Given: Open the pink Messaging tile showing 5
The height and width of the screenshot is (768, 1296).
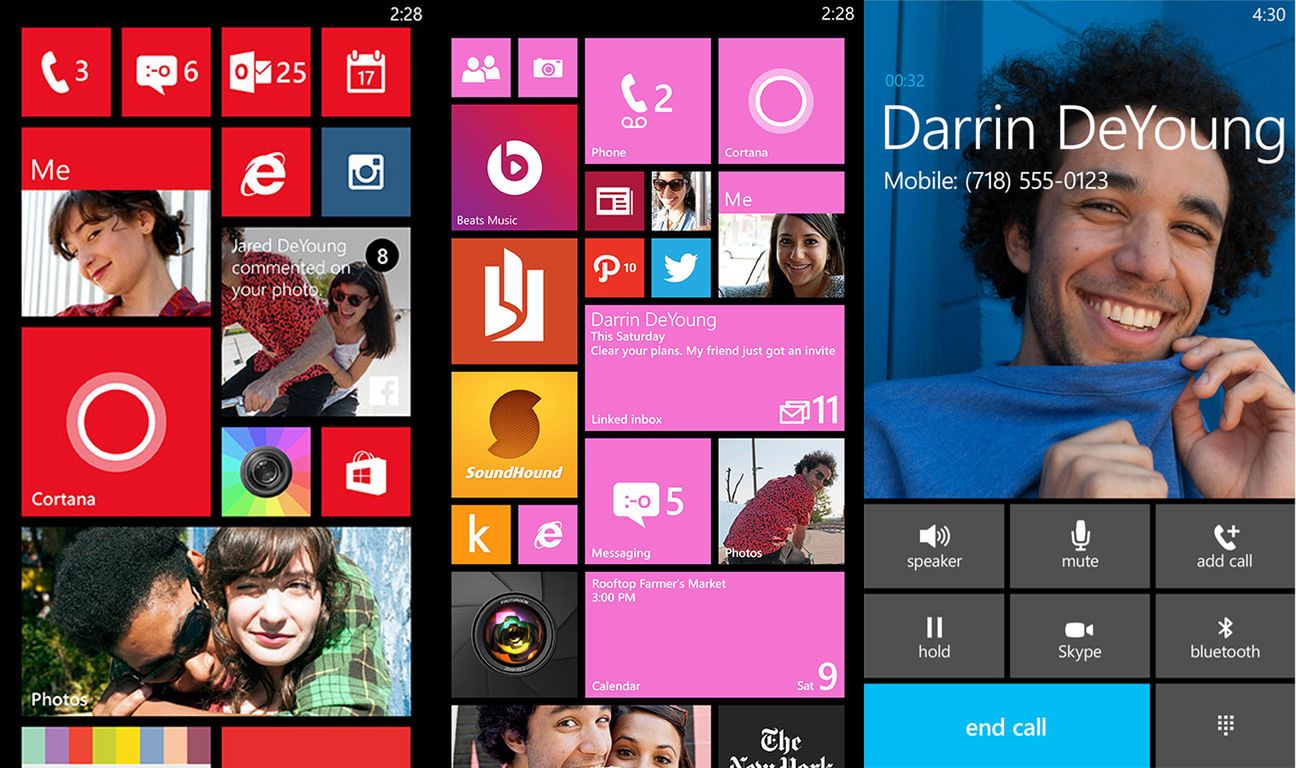Looking at the screenshot, I should click(648, 501).
